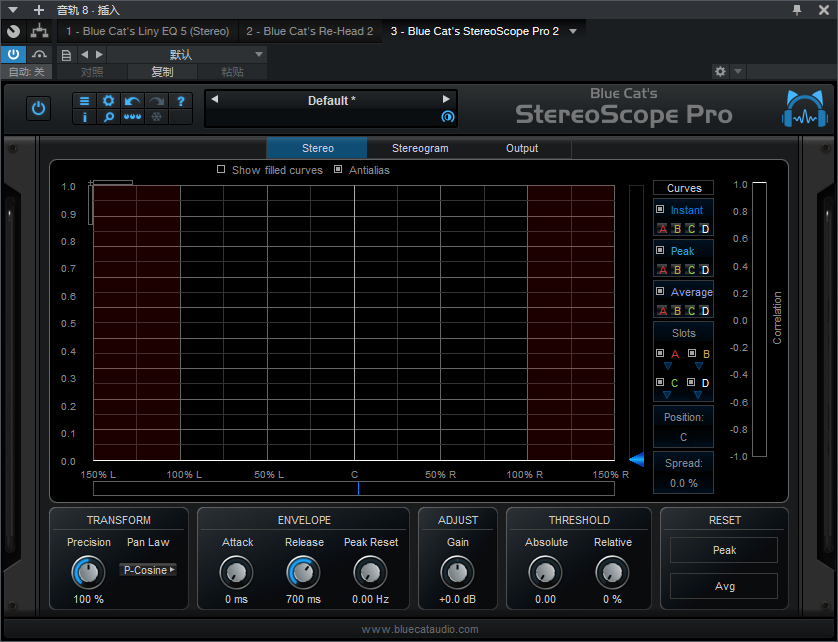Click the blue triangle level marker
The image size is (838, 642).
click(637, 459)
